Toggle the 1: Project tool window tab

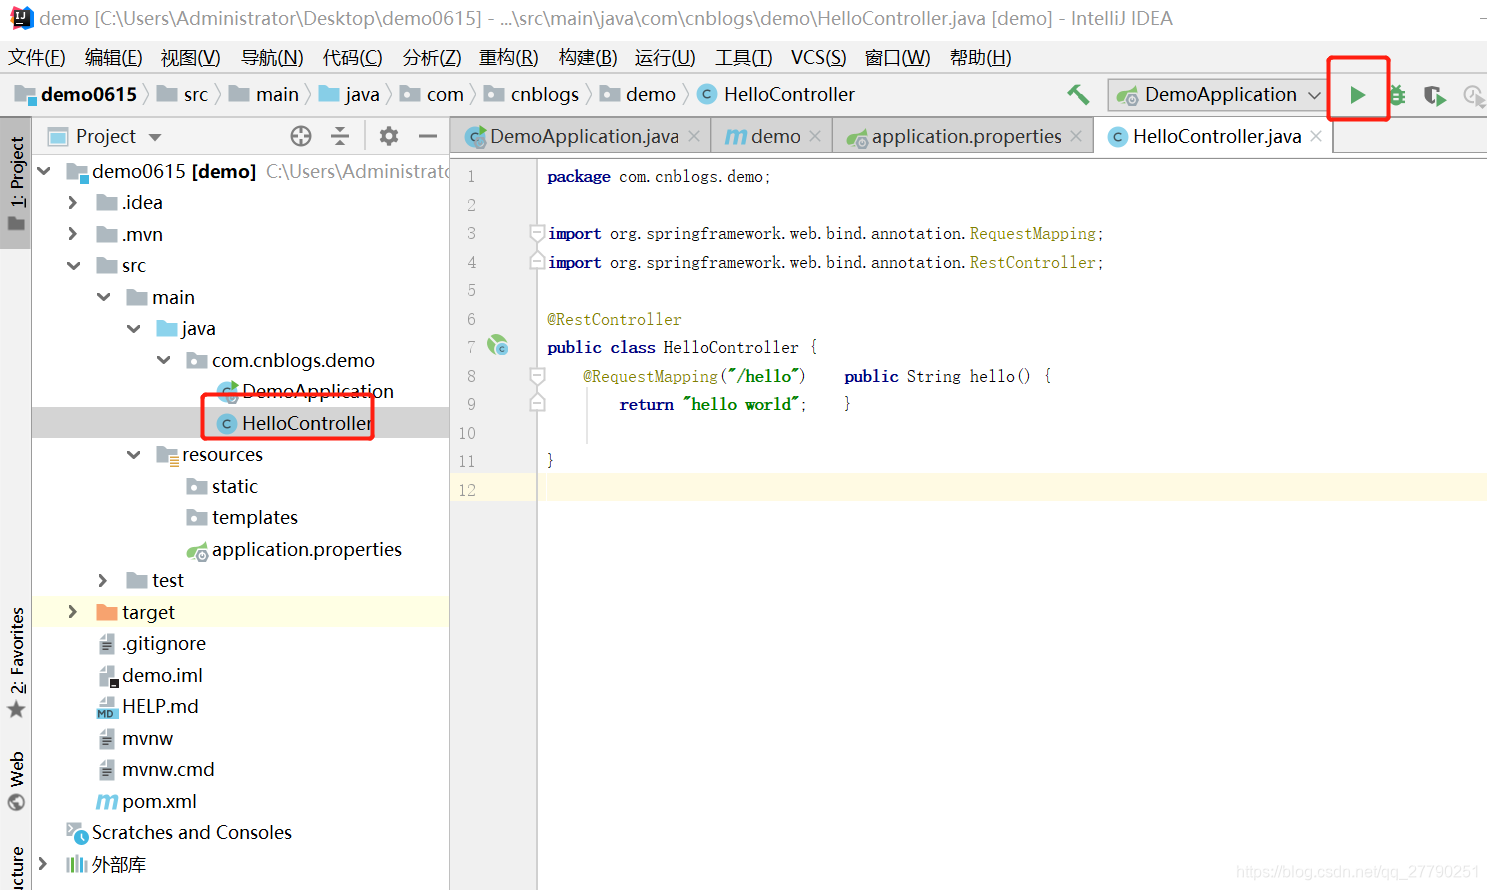pos(16,183)
